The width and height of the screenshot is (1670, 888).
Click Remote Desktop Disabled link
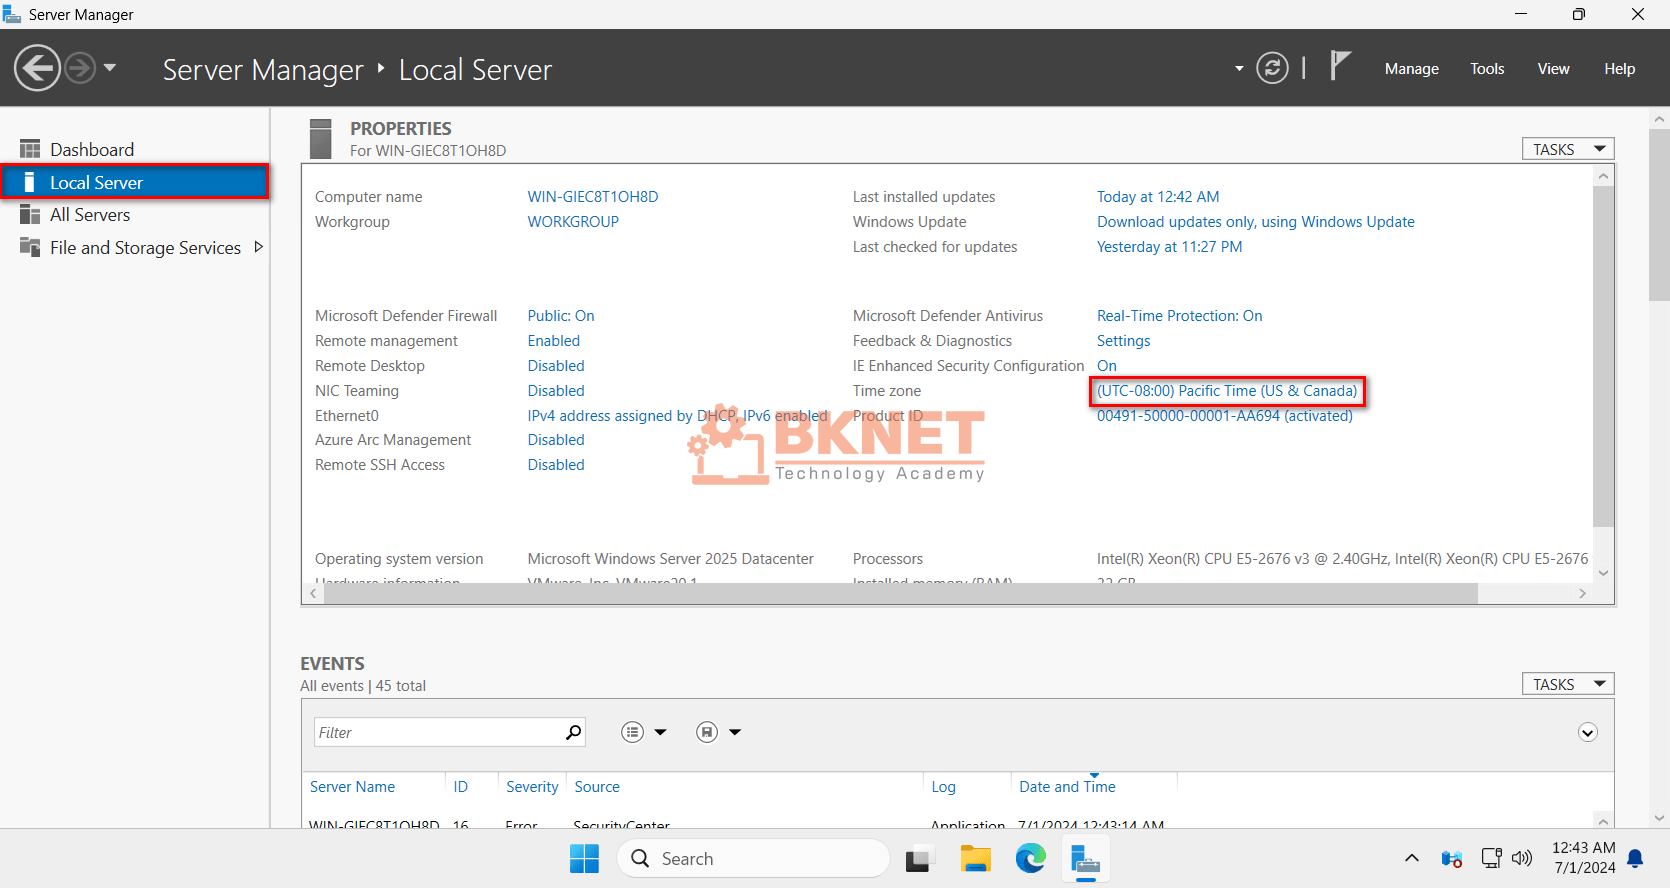[x=556, y=366]
